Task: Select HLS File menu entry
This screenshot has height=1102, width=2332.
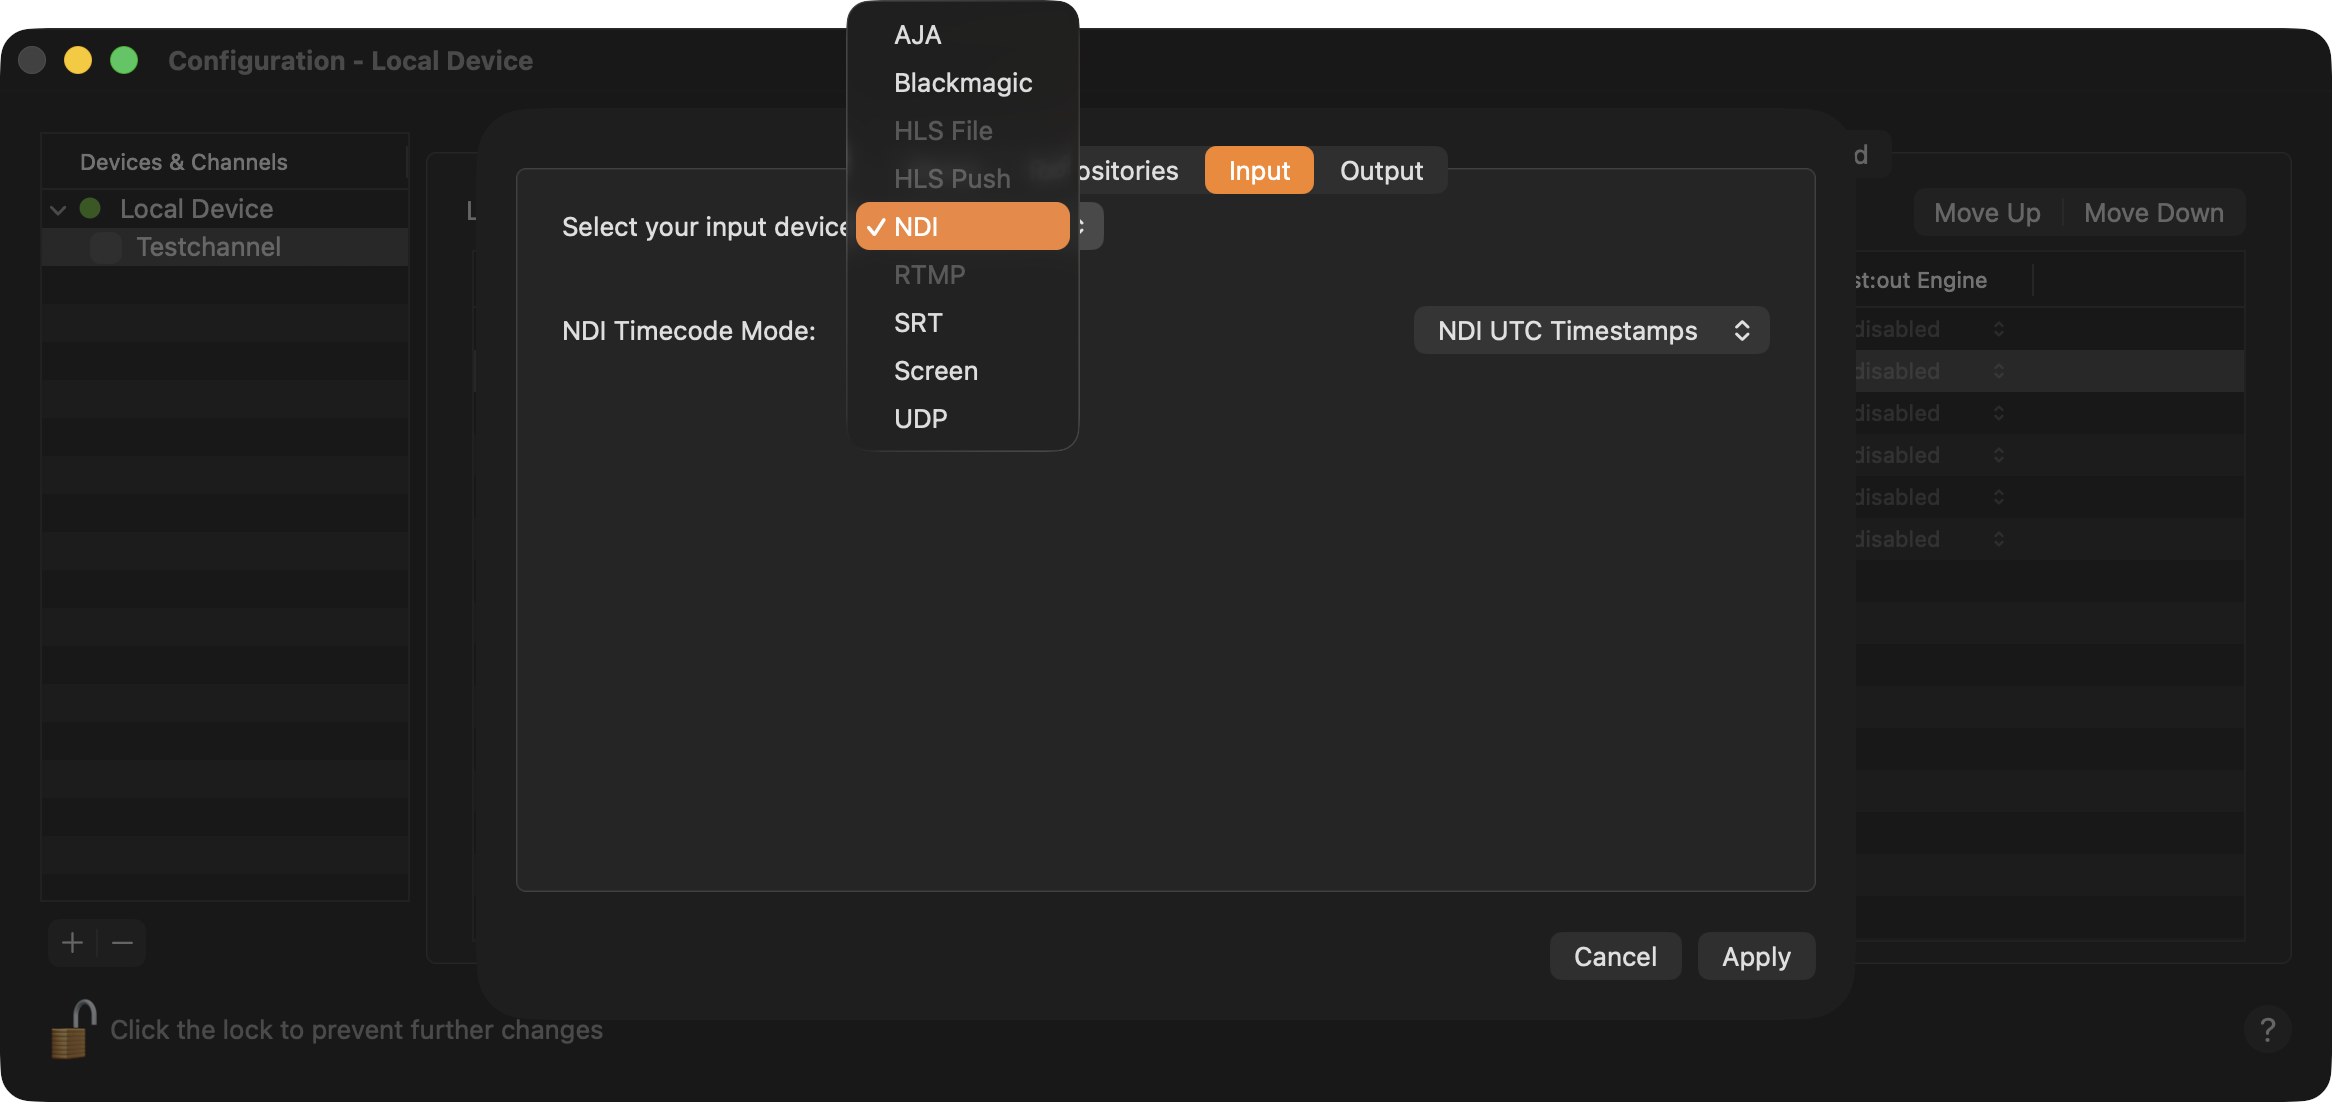Action: coord(962,131)
